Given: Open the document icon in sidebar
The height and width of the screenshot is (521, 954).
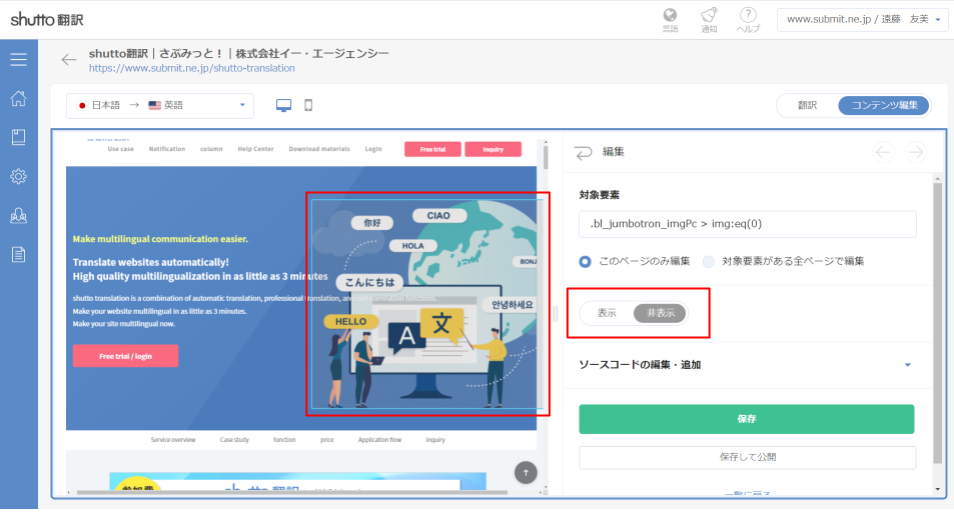Looking at the screenshot, I should [18, 254].
